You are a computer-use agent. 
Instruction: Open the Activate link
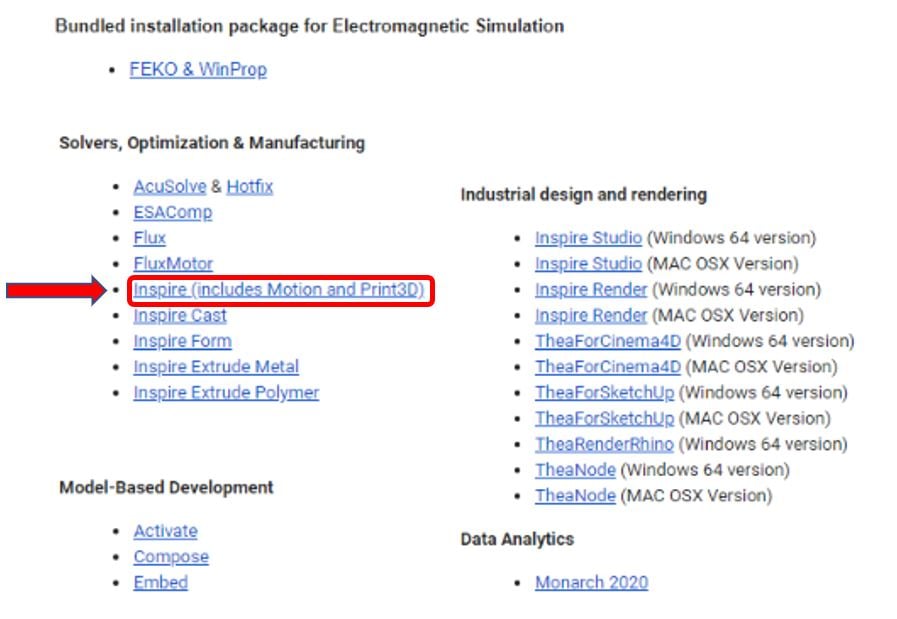(165, 531)
